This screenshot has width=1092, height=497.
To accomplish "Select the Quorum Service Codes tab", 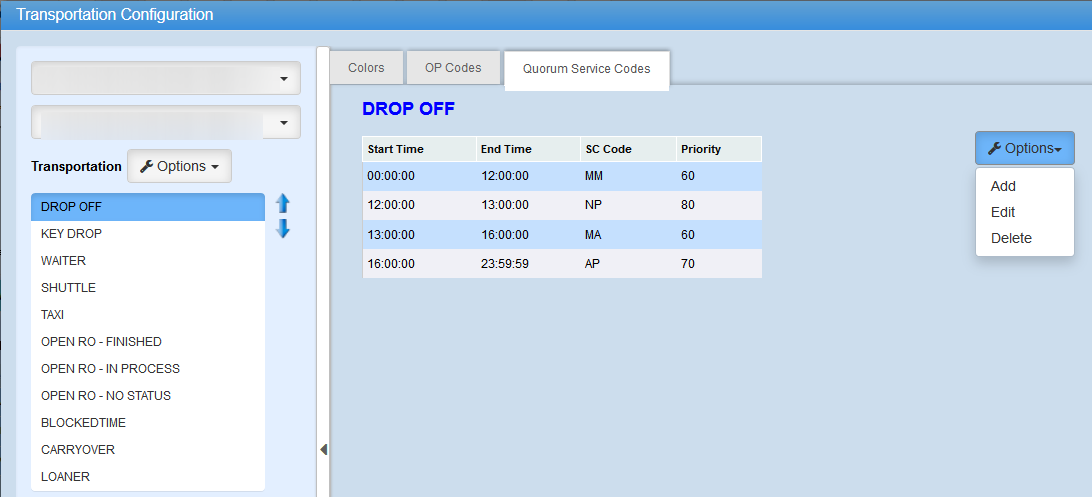I will 586,69.
